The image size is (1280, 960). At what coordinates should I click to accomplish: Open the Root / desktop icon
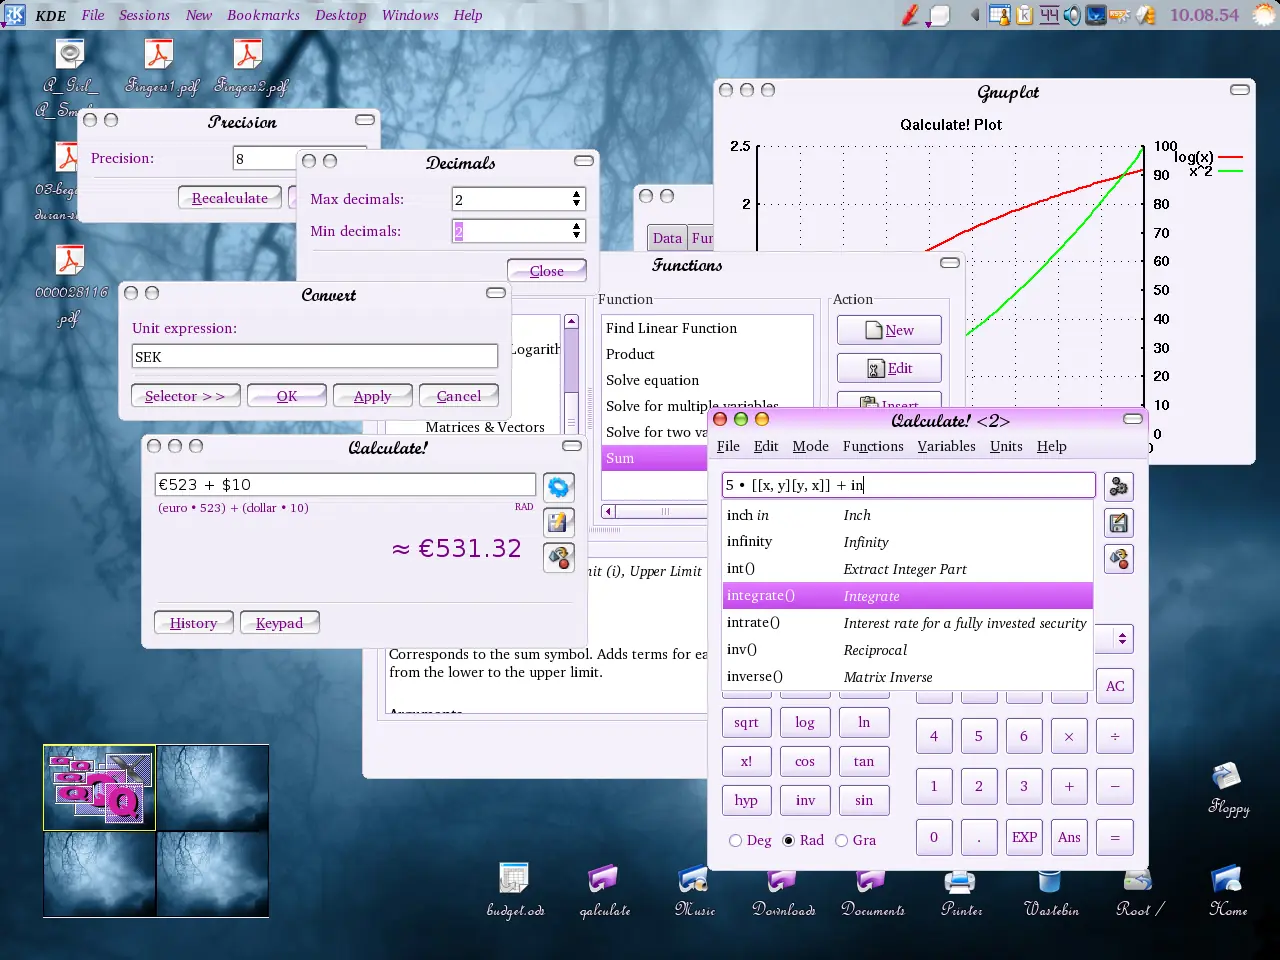coord(1139,889)
